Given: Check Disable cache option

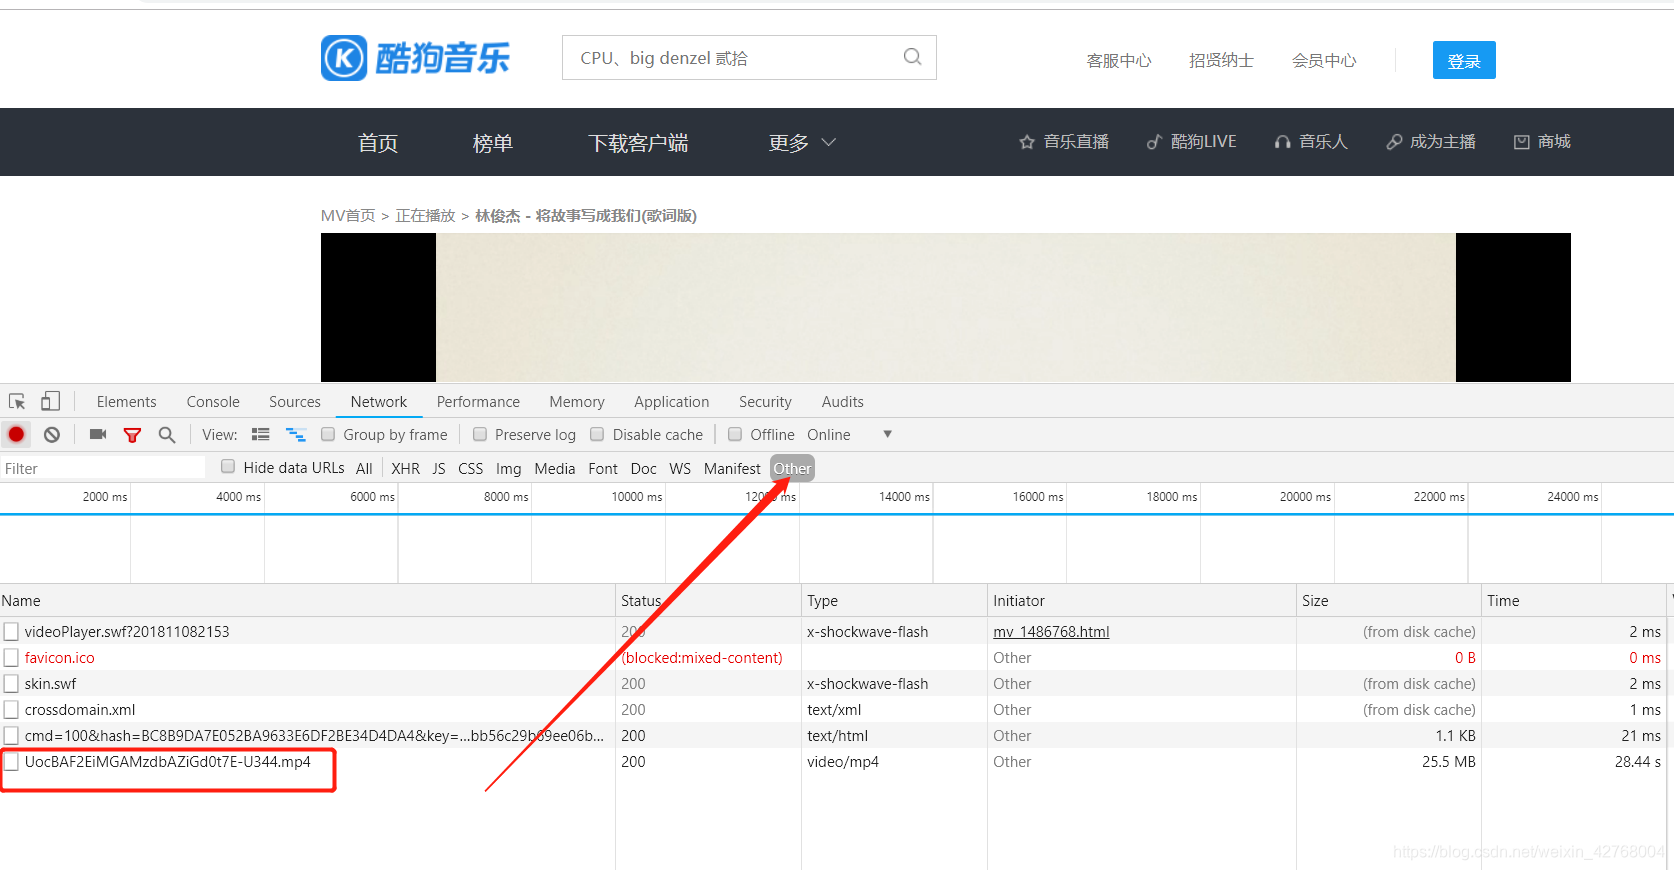Looking at the screenshot, I should coord(597,434).
